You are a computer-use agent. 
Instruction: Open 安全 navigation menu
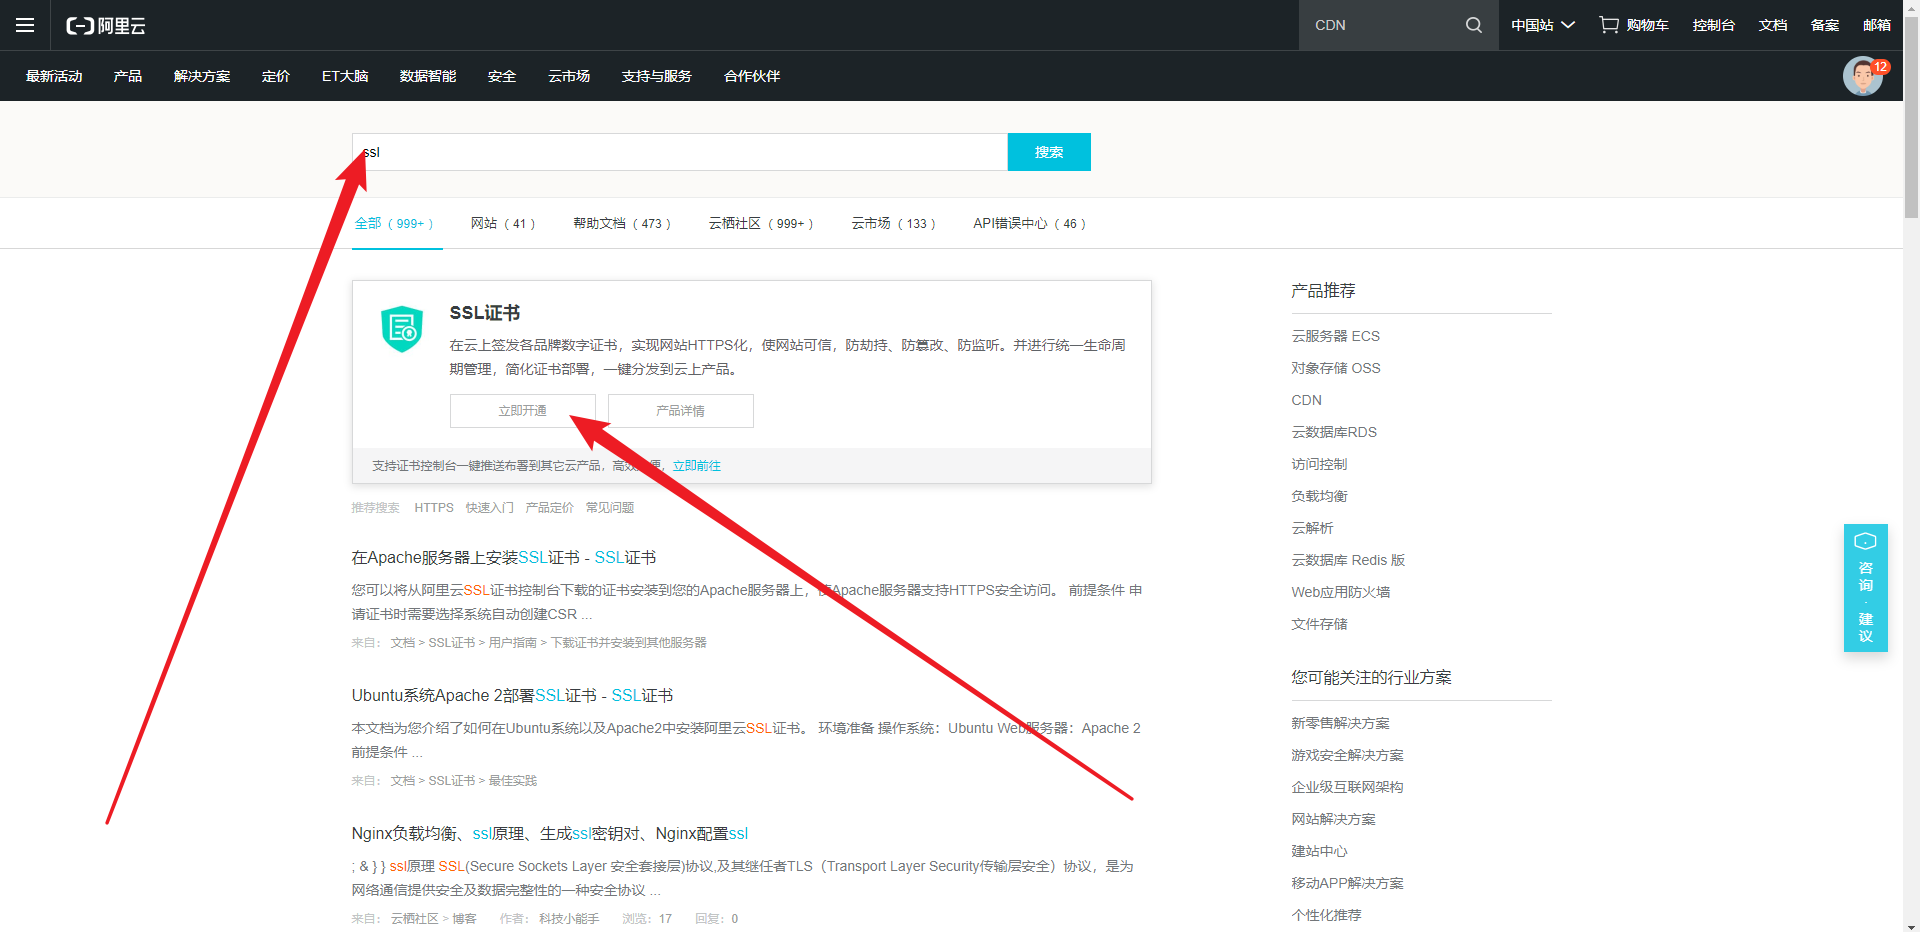tap(502, 76)
